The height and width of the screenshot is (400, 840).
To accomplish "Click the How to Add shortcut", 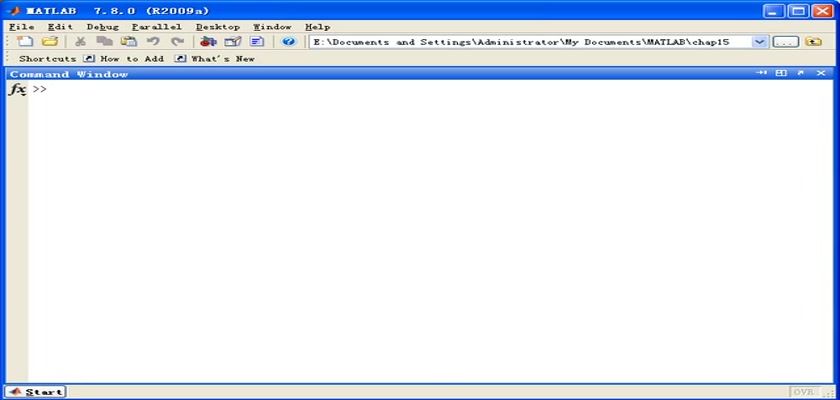I will point(124,58).
